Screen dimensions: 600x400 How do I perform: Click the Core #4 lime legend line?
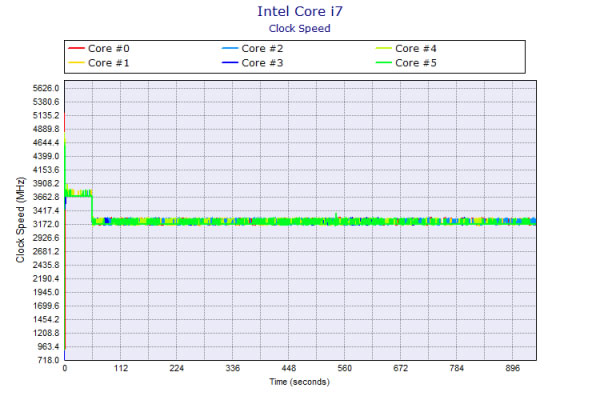point(383,48)
